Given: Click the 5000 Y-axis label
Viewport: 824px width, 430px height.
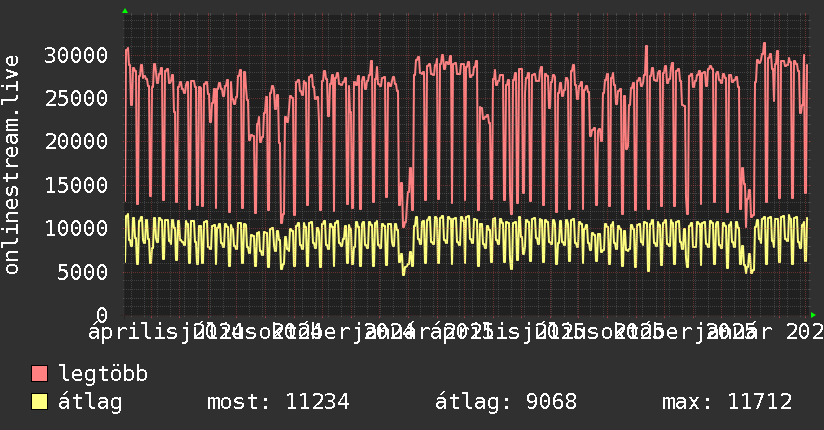Looking at the screenshot, I should (x=84, y=271).
